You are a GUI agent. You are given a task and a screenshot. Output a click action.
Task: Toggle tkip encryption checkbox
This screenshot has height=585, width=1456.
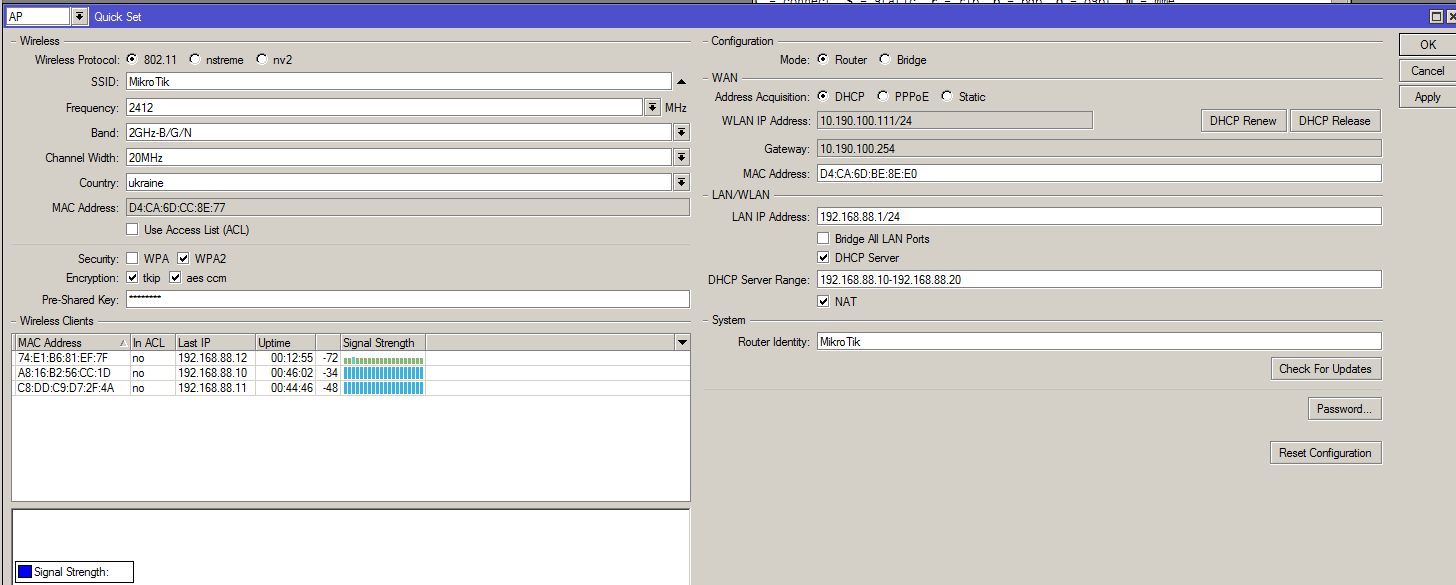tap(133, 278)
